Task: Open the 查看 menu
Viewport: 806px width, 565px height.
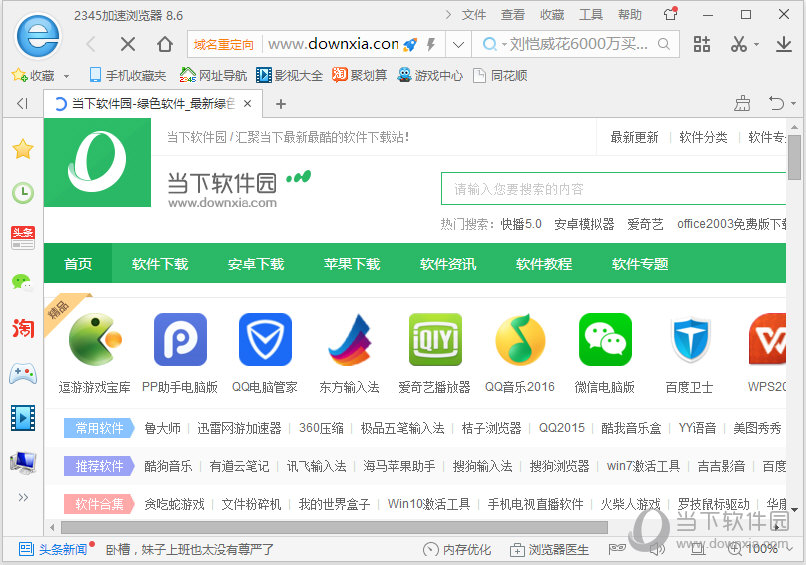Action: (512, 15)
